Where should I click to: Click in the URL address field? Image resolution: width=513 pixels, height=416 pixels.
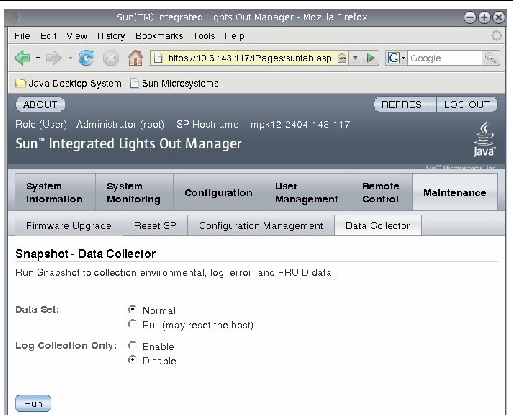click(x=249, y=58)
